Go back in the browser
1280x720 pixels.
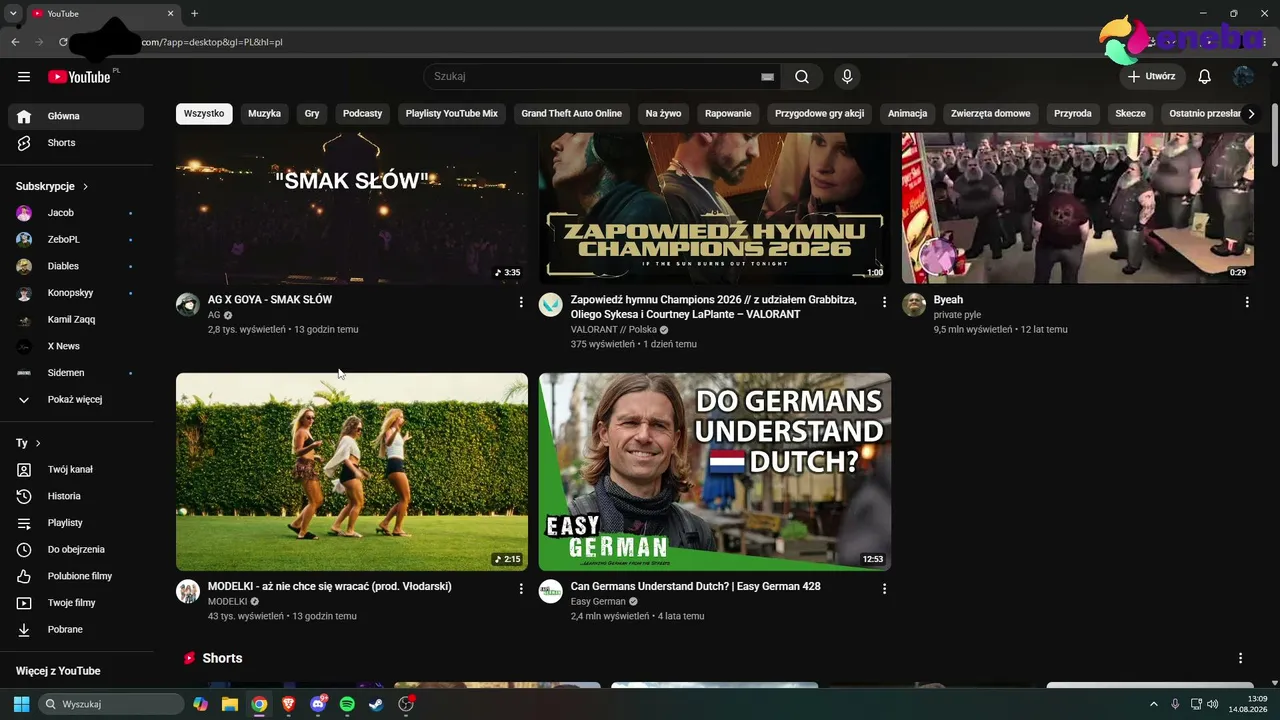click(15, 42)
